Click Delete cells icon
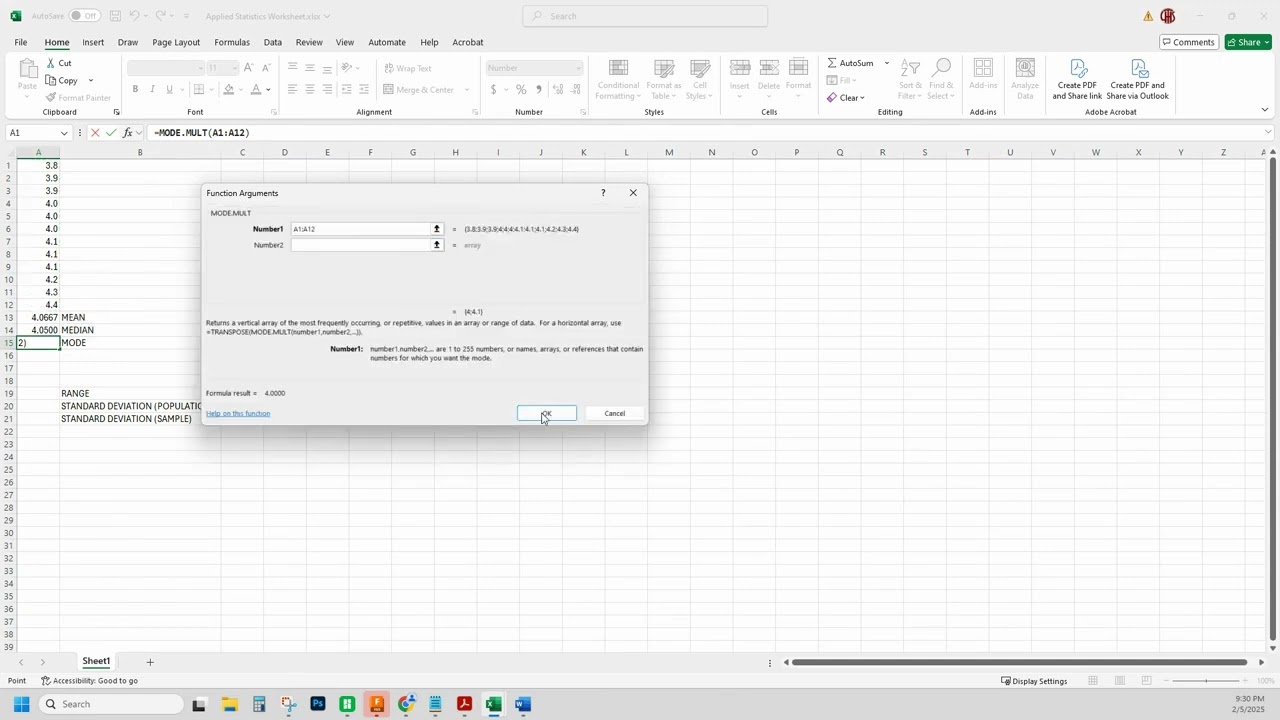 coord(768,68)
